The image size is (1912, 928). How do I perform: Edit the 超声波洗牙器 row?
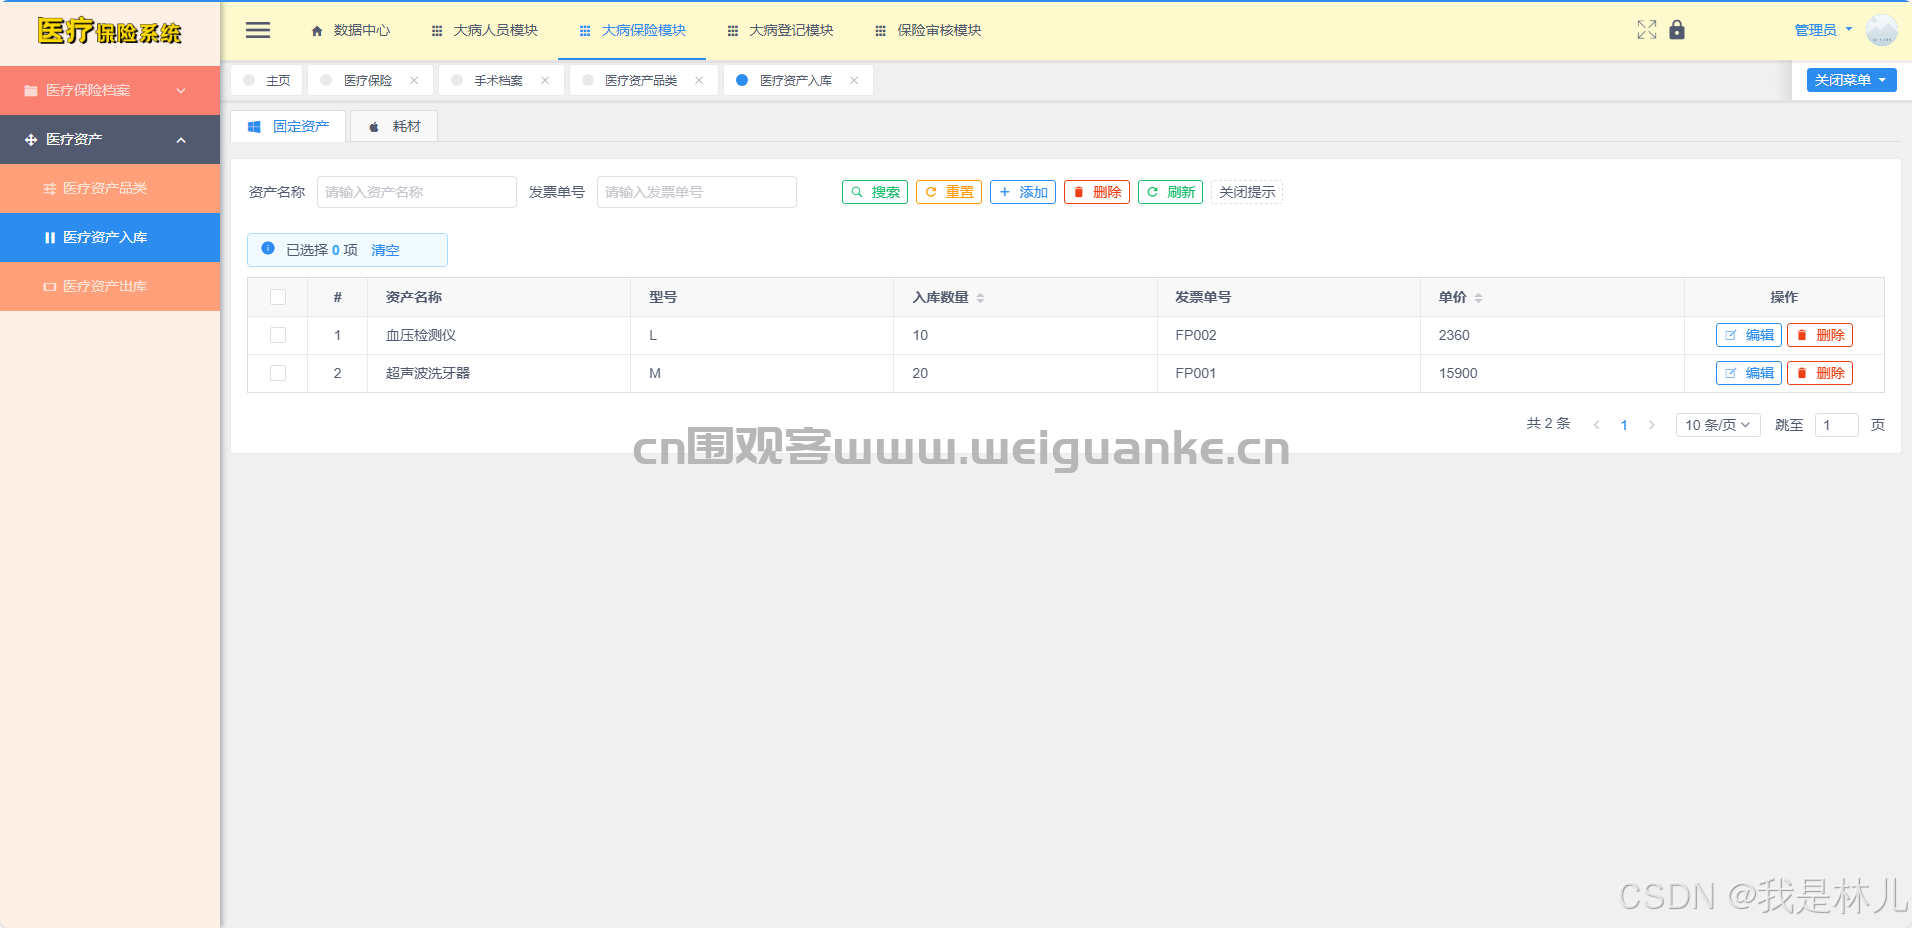click(x=1749, y=373)
